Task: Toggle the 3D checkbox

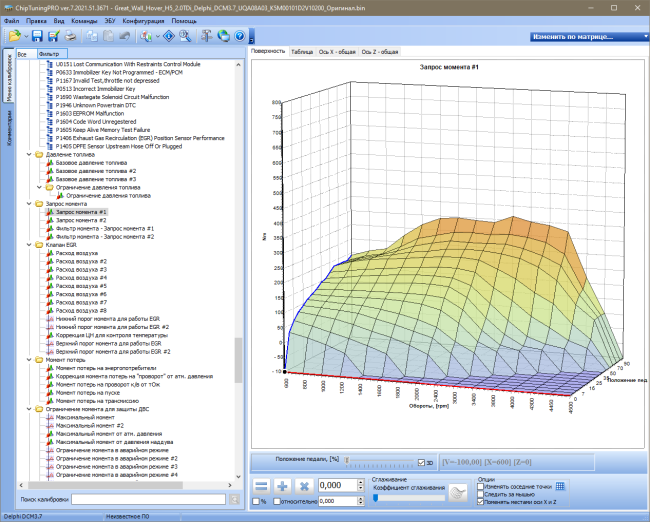Action: 421,463
